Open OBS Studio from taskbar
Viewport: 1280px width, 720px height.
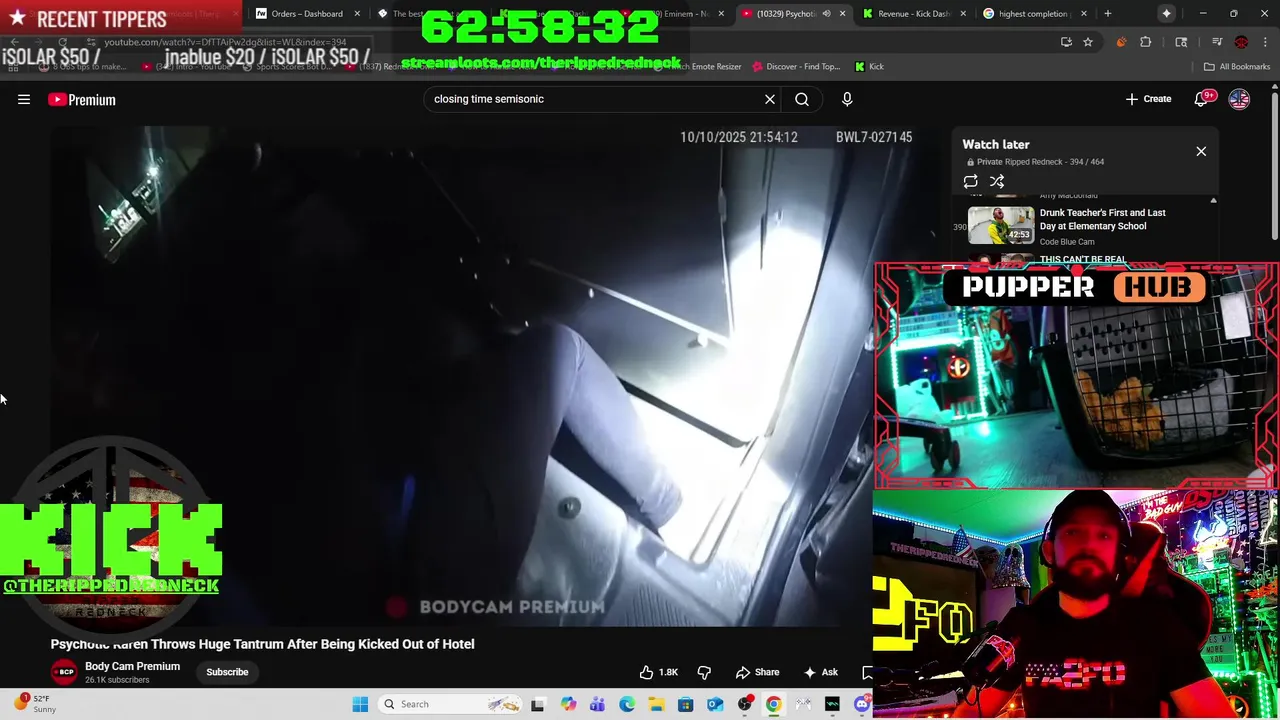pyautogui.click(x=745, y=704)
